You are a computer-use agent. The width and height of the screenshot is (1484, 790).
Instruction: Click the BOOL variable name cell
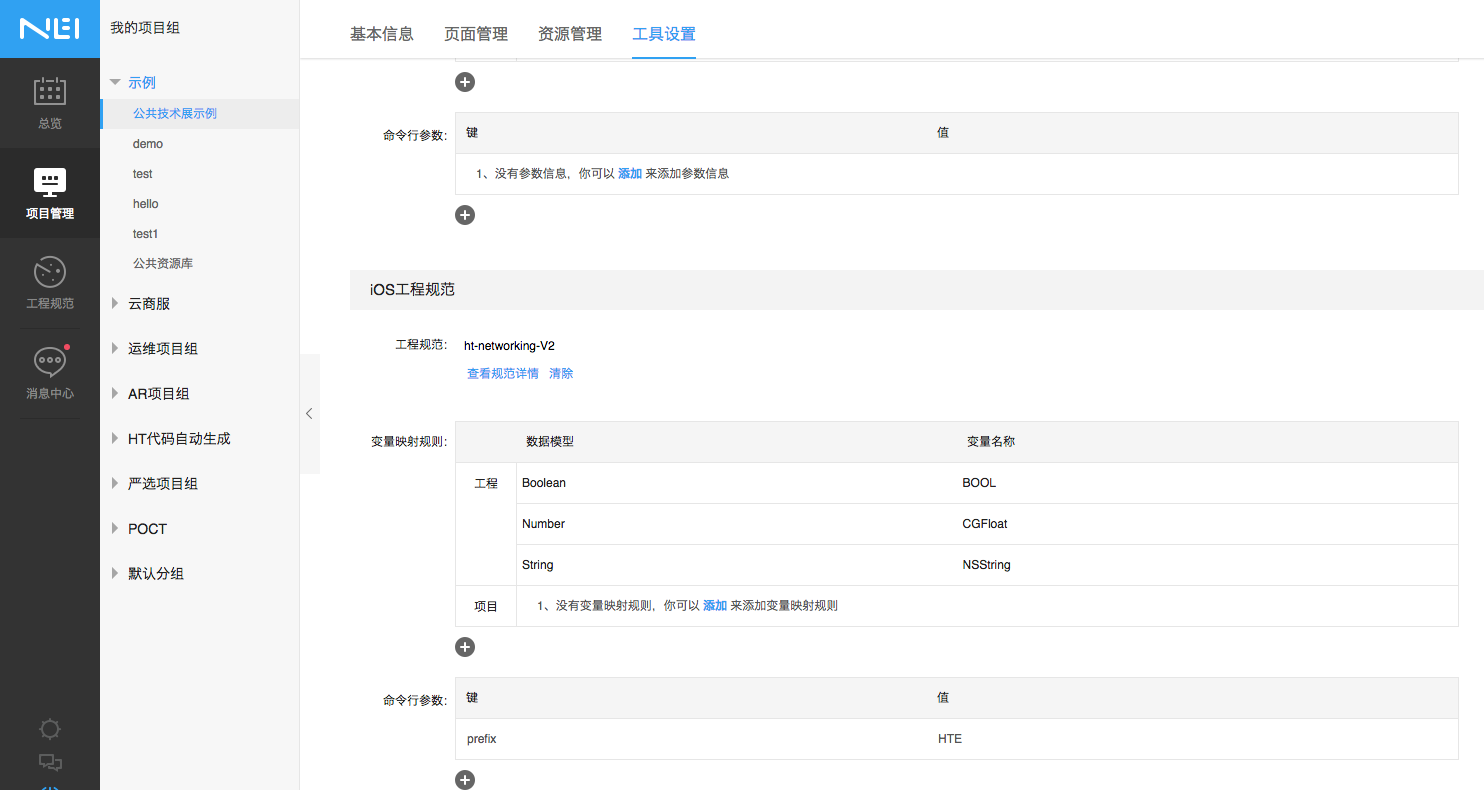[1207, 483]
